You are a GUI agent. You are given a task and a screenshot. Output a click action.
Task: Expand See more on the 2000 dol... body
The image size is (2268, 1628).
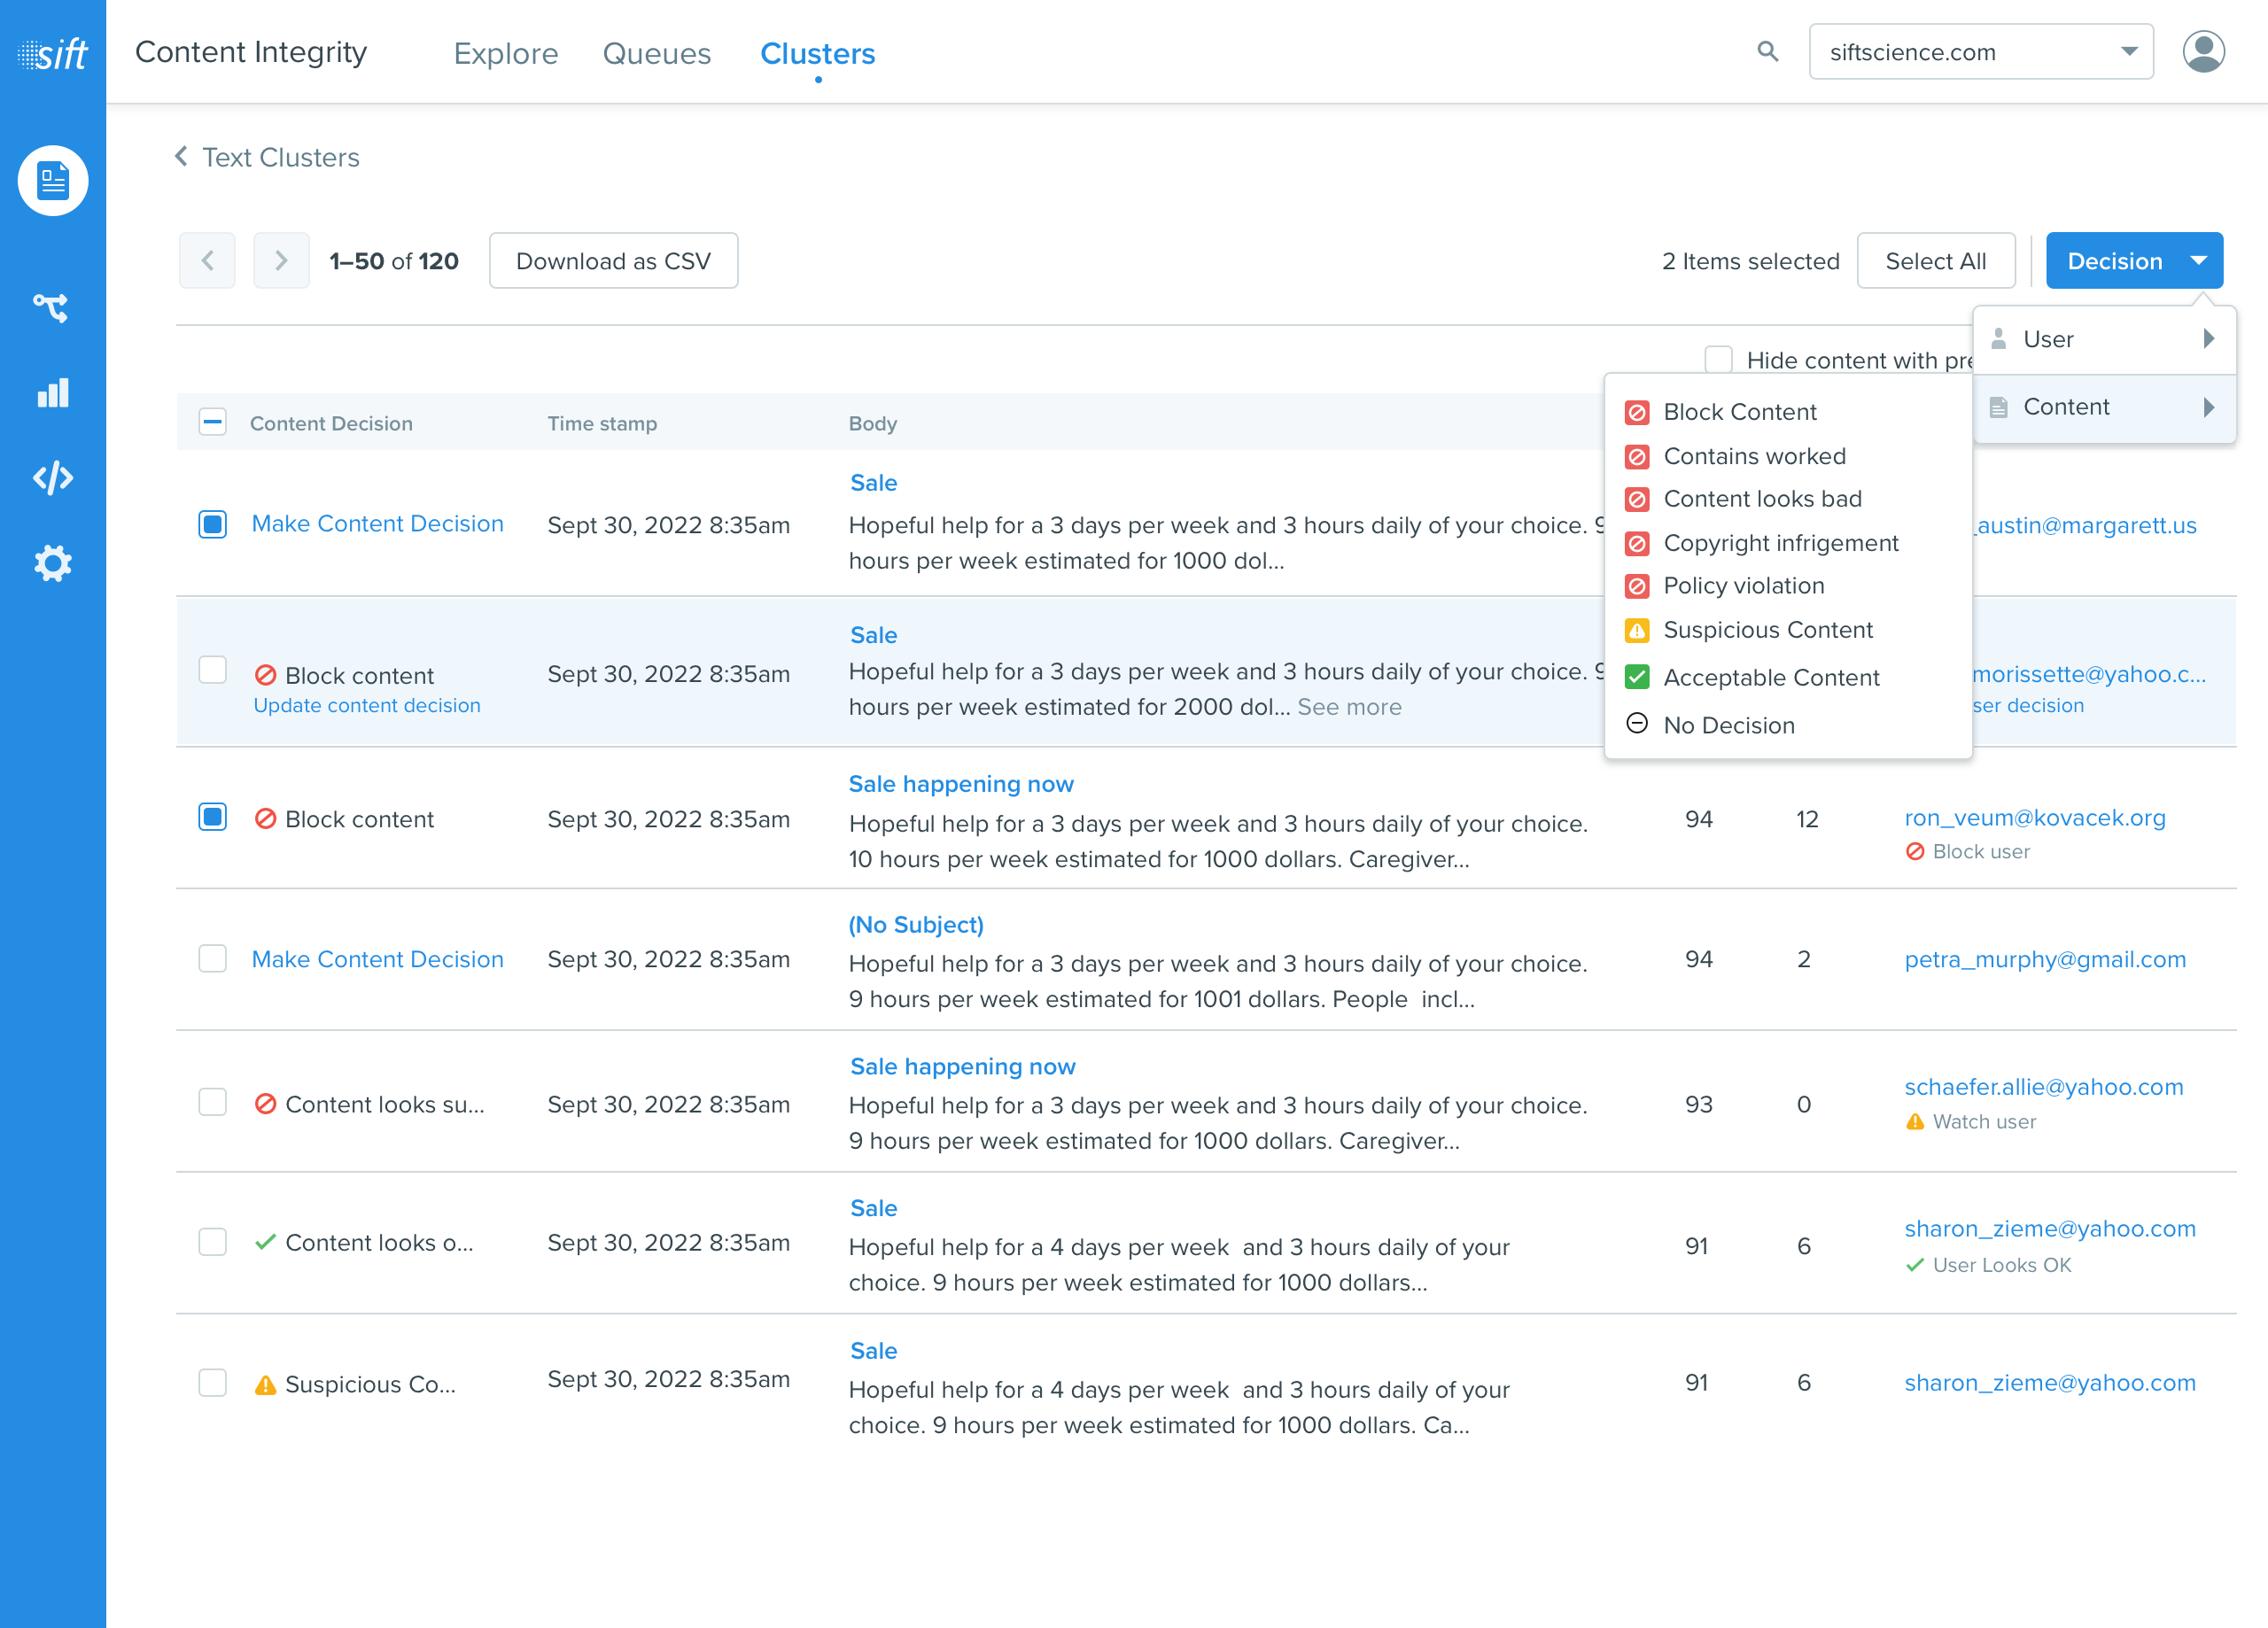click(x=1349, y=707)
